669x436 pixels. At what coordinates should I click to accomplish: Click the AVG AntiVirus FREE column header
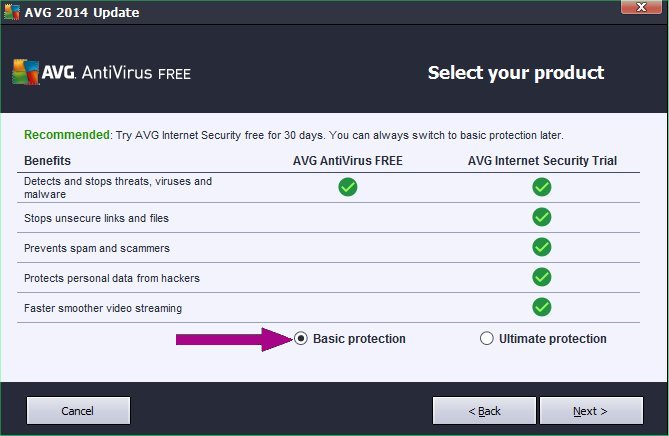348,161
